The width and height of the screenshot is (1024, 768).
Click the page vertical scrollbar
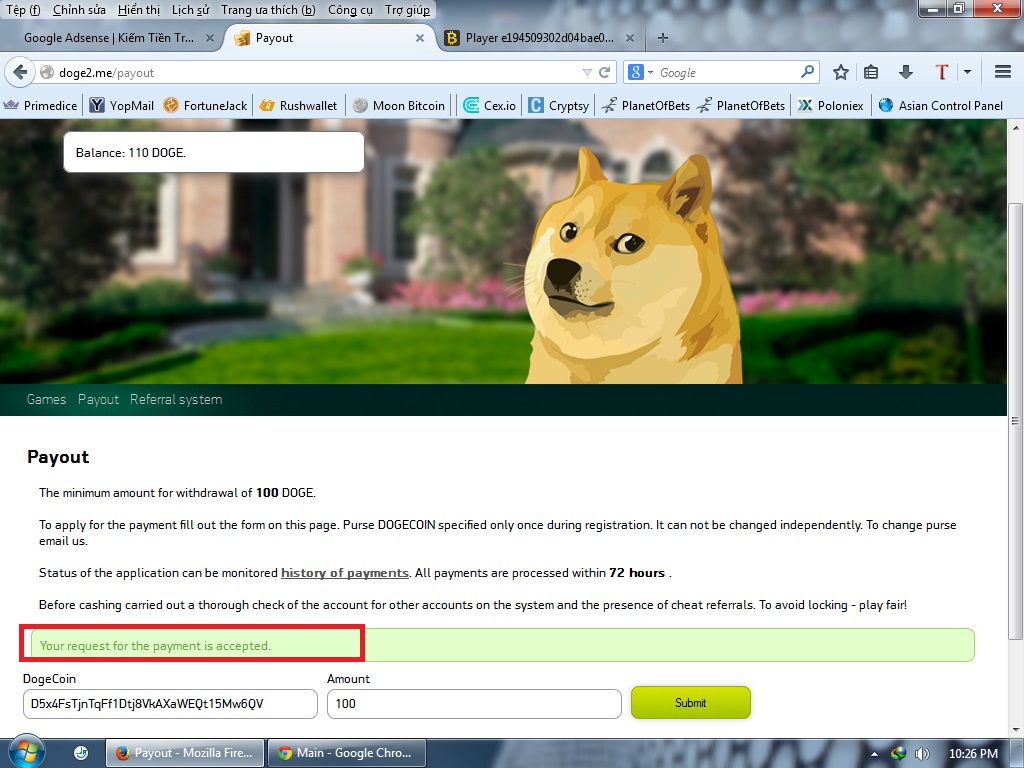point(1016,422)
